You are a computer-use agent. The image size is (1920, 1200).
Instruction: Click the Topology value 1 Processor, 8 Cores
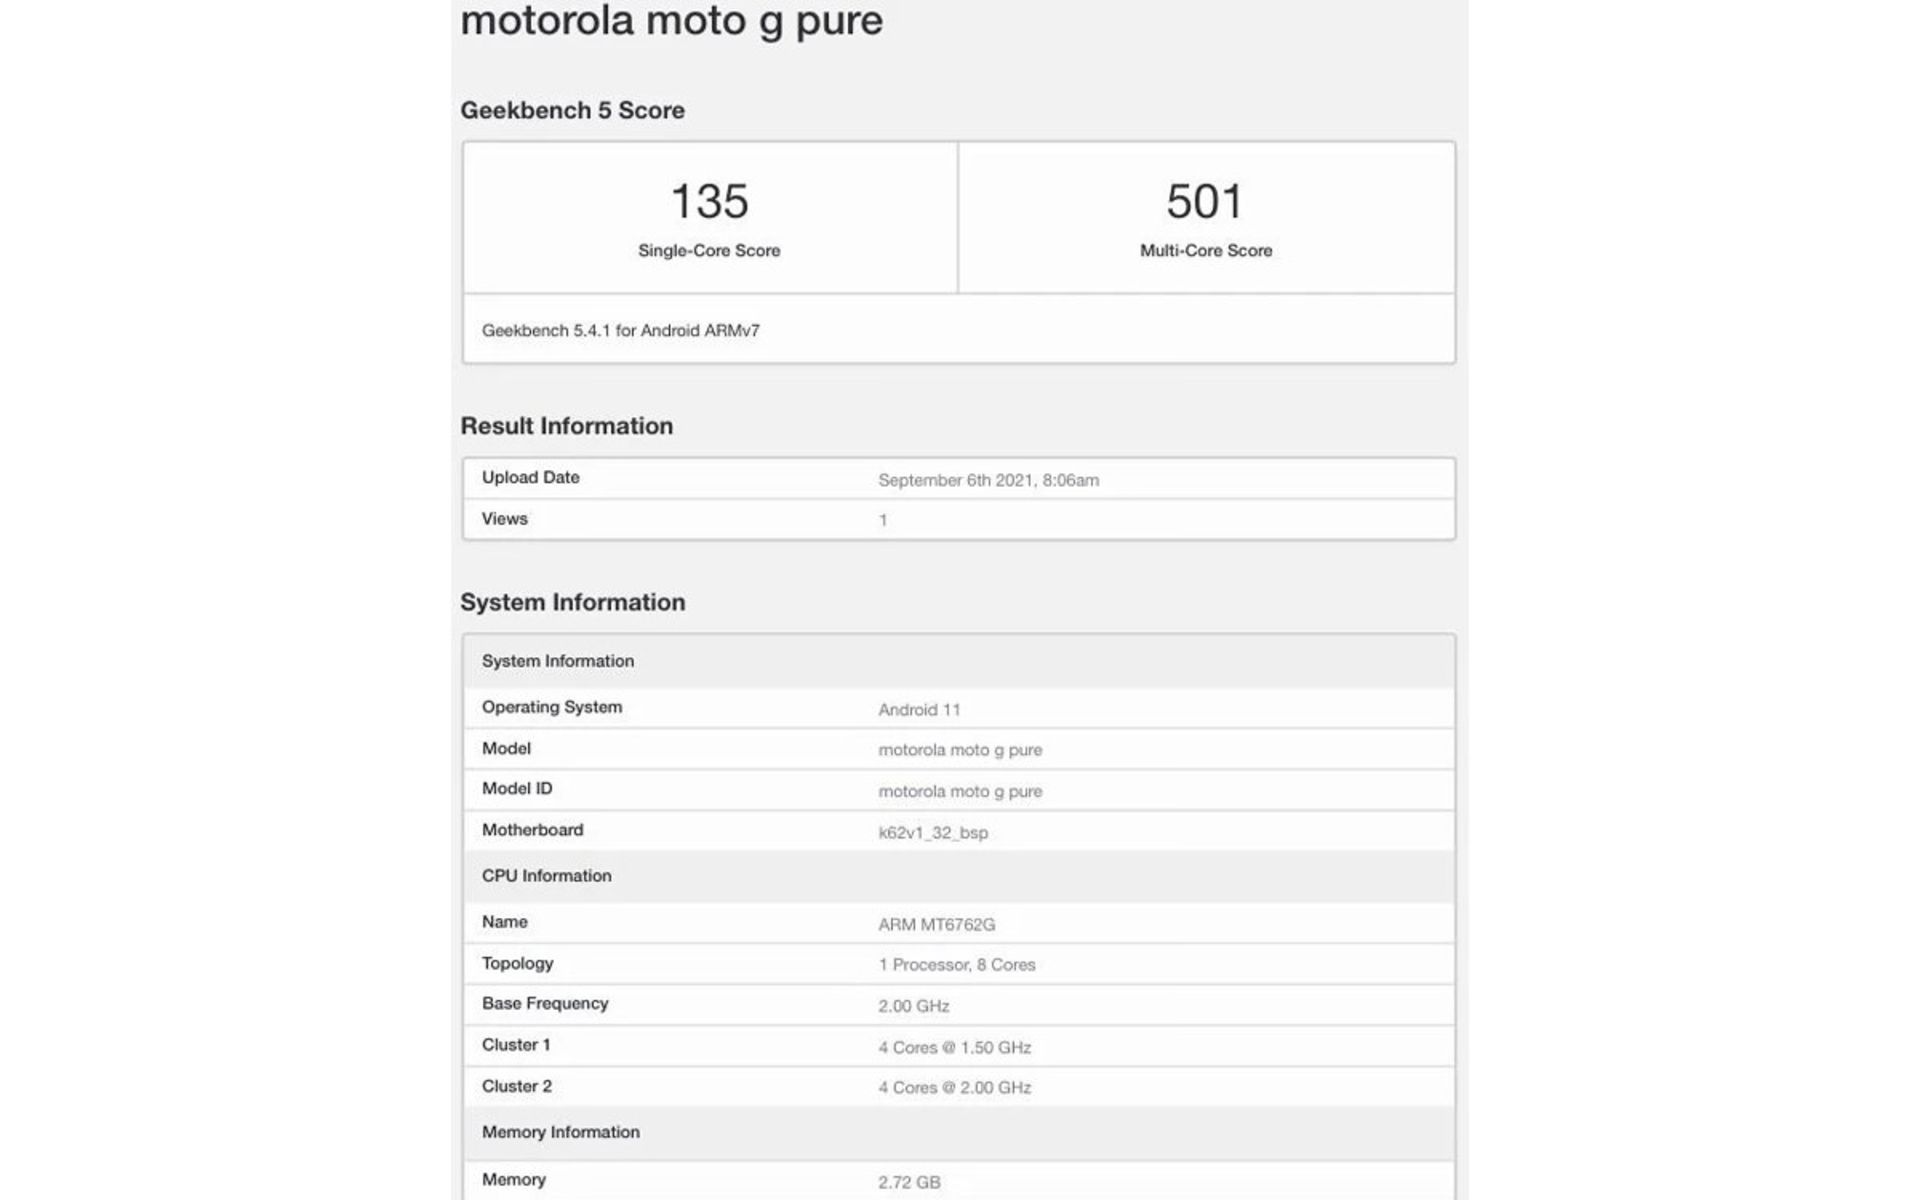[x=957, y=965]
